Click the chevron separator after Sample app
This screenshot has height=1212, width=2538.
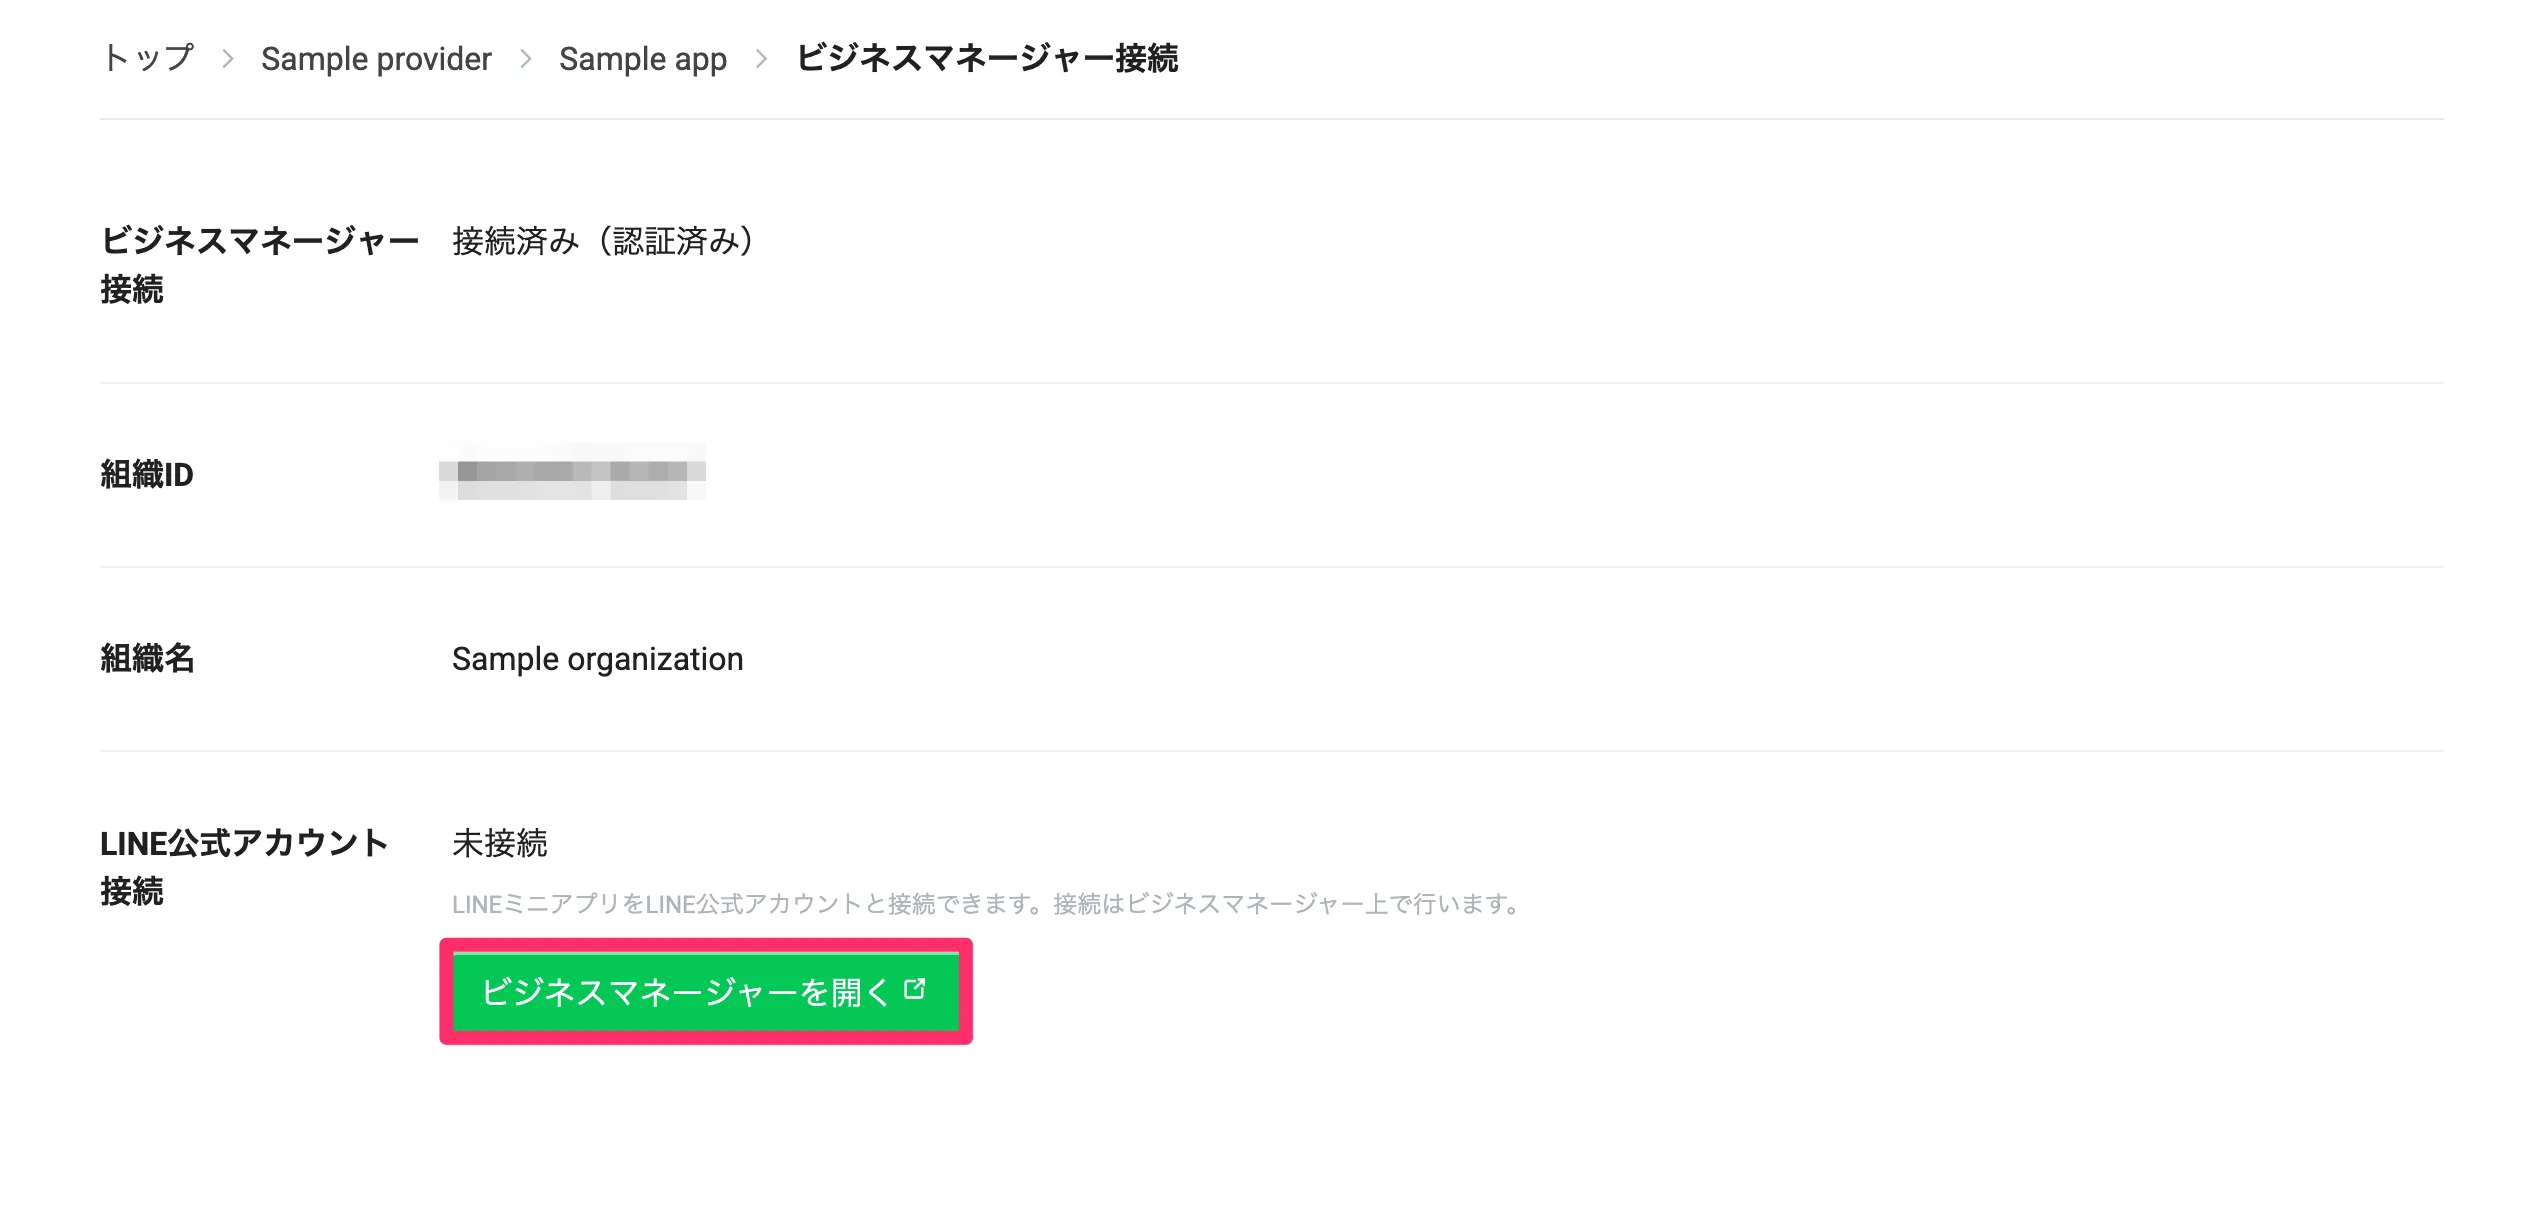762,59
